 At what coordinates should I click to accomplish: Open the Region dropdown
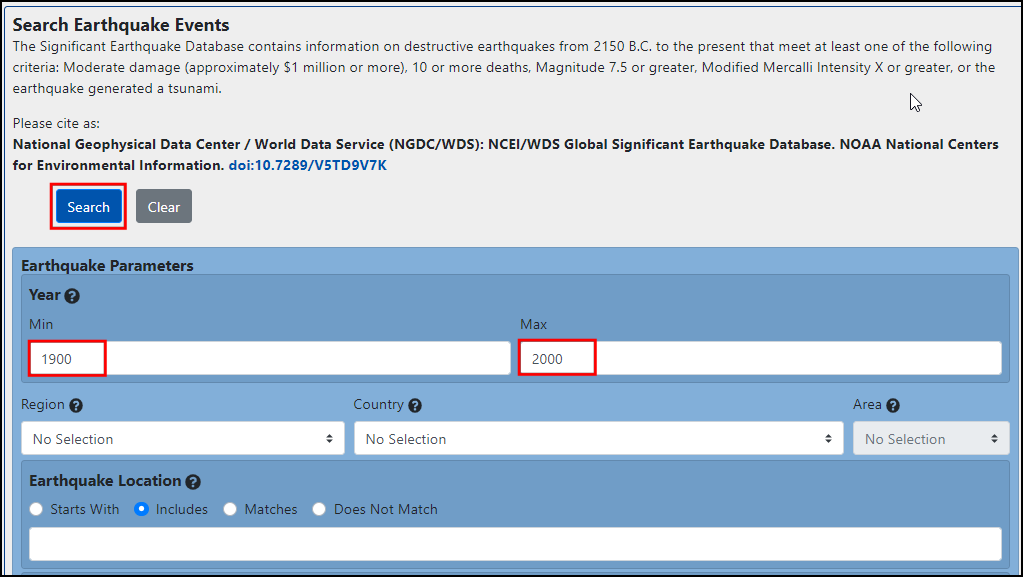tap(183, 439)
